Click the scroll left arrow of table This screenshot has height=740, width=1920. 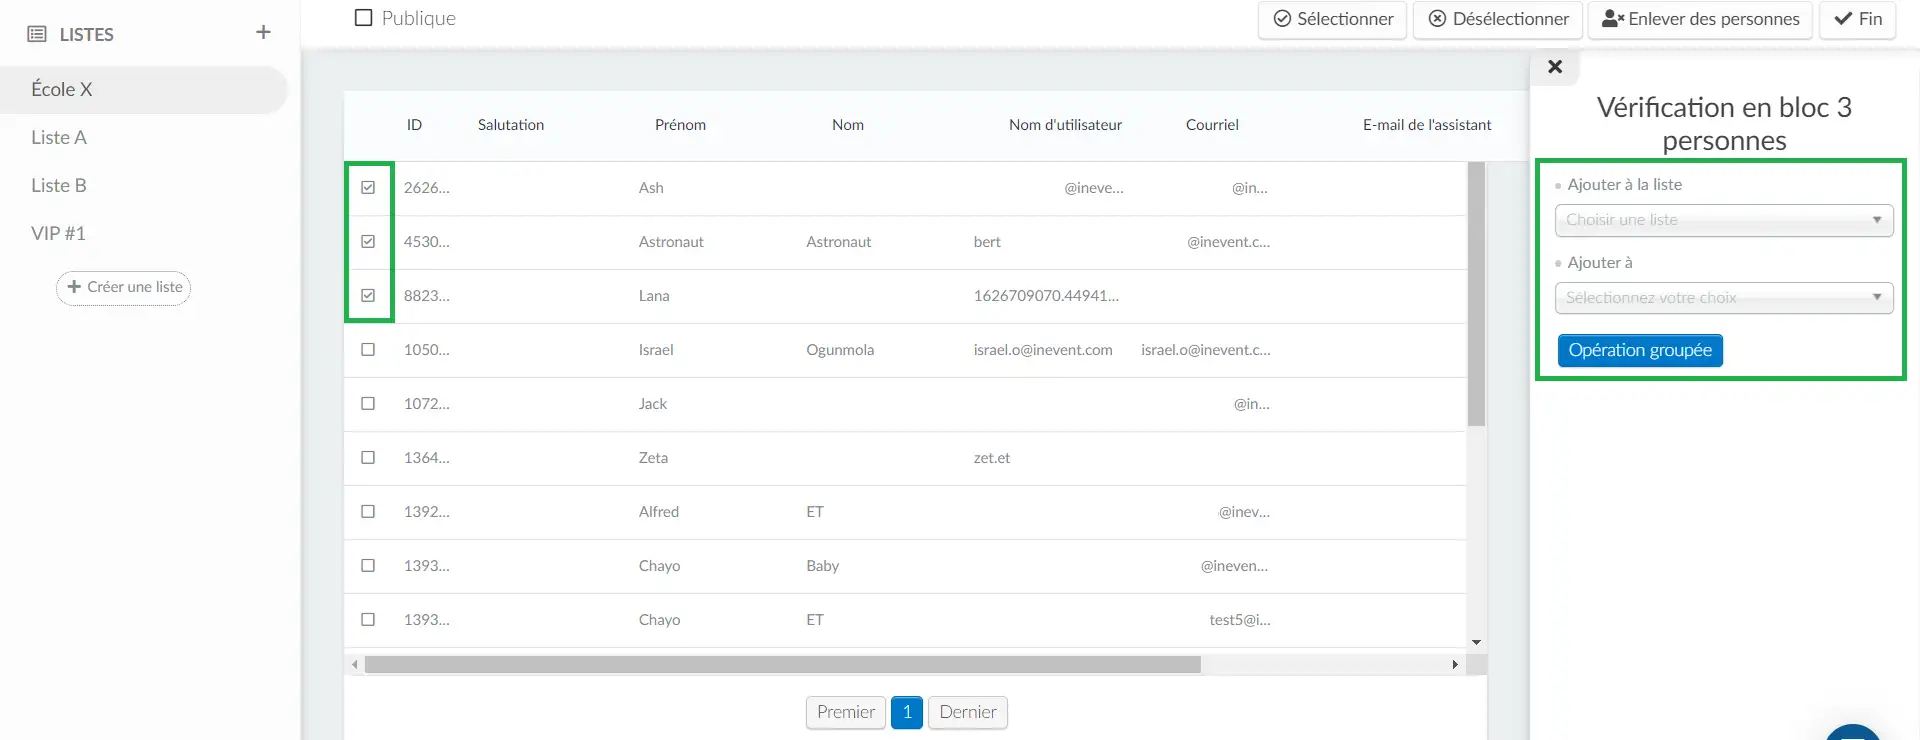pos(354,665)
